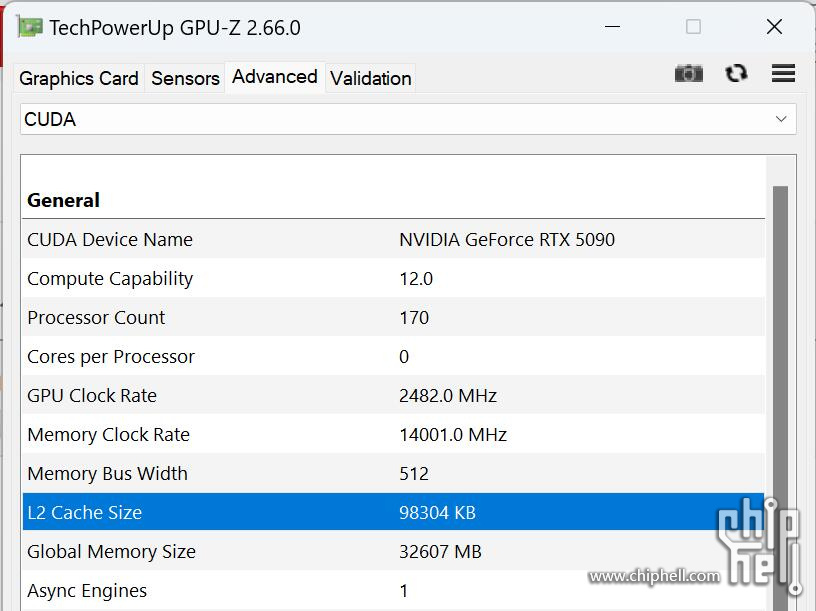Select the Async Engines row
This screenshot has height=611, width=816.
pos(393,591)
